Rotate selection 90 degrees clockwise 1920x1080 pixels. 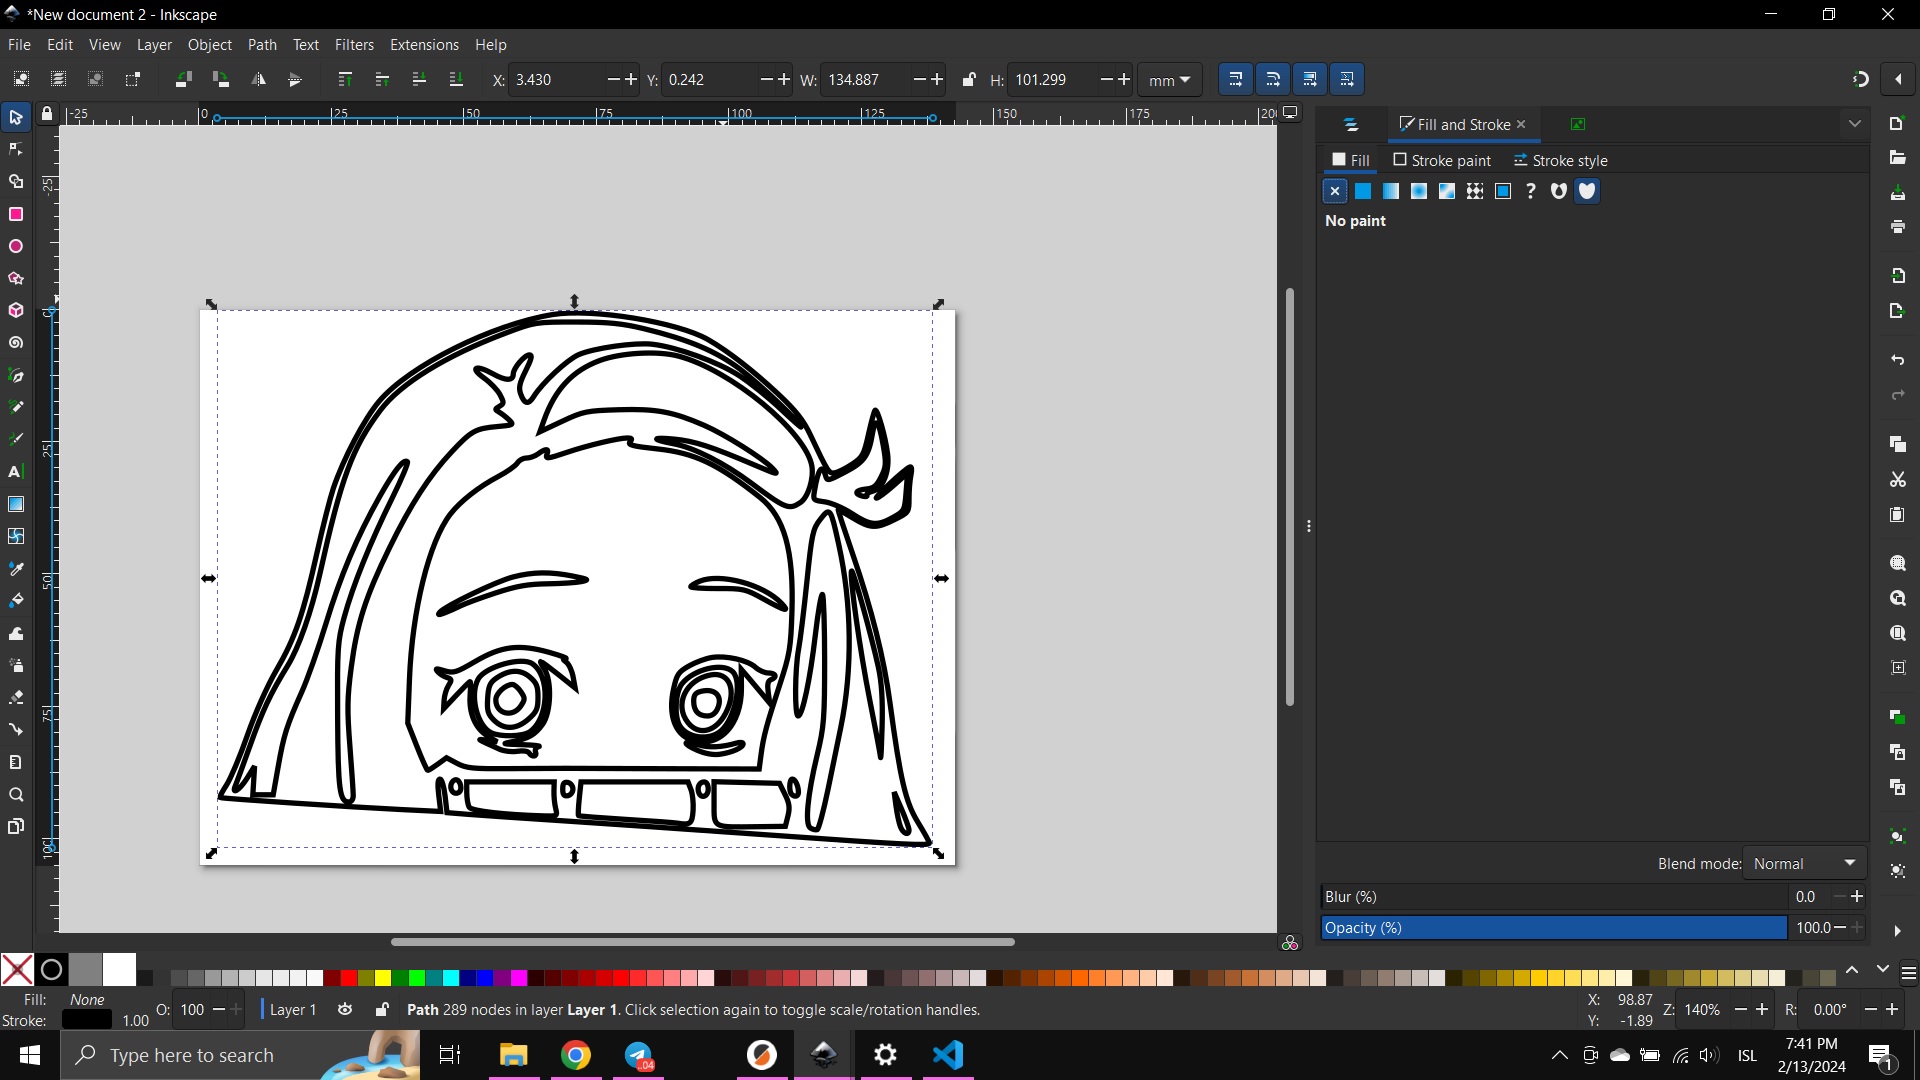click(x=221, y=80)
